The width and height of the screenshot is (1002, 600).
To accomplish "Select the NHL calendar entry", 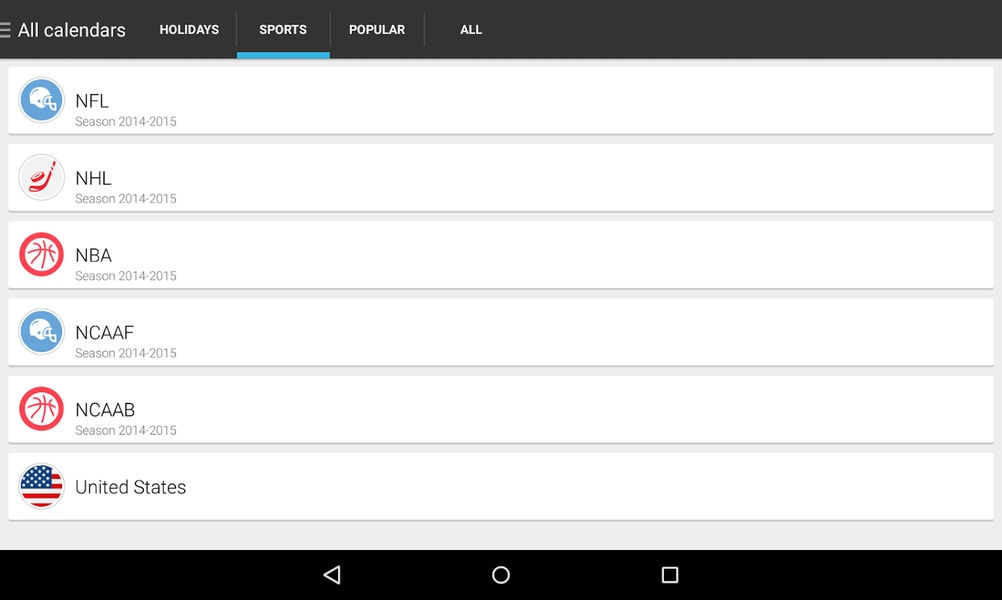I will (501, 178).
